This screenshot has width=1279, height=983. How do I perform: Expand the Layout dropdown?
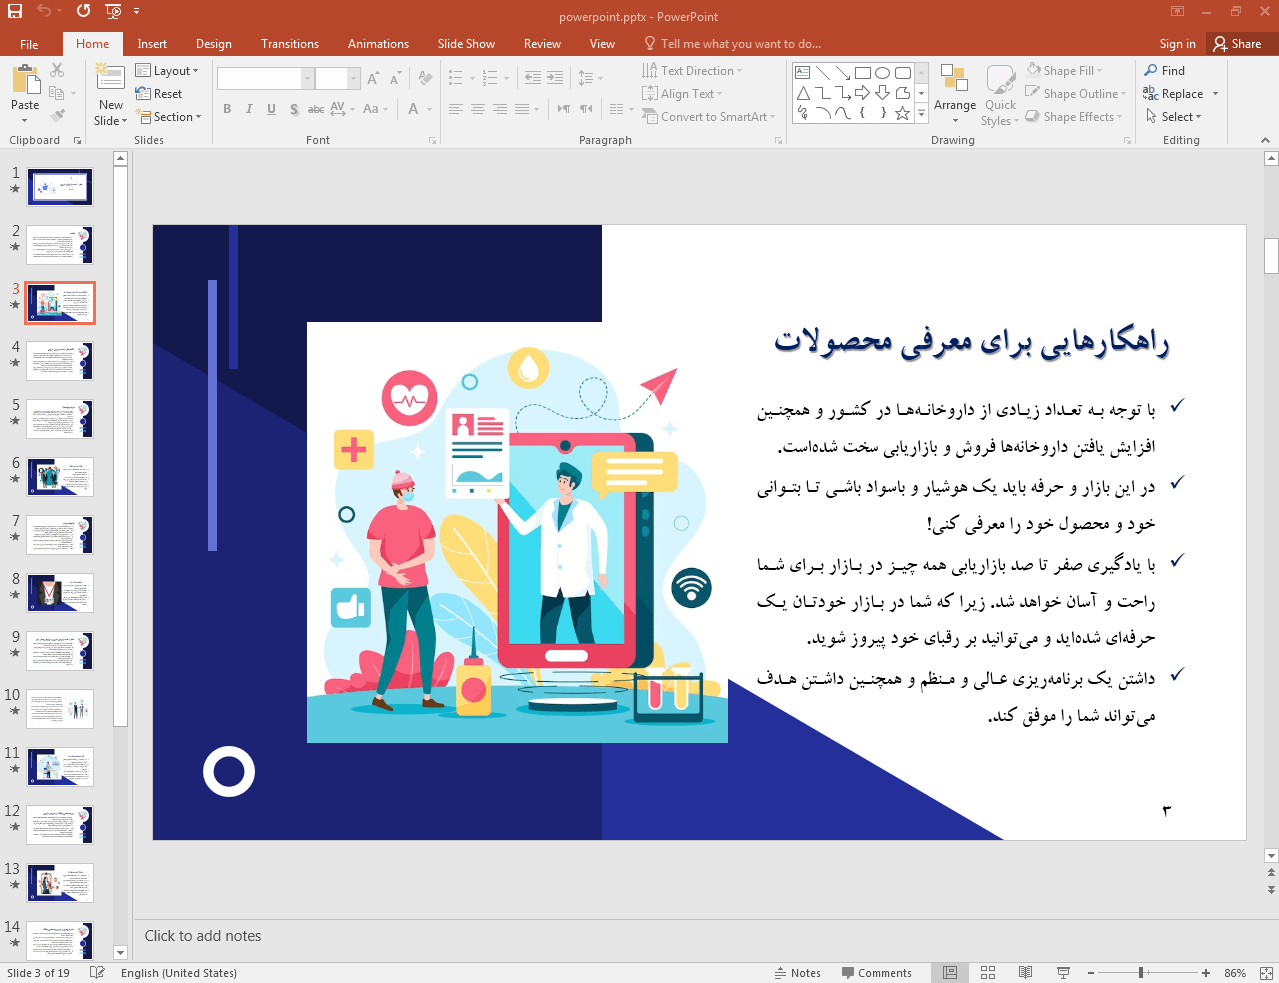click(167, 71)
